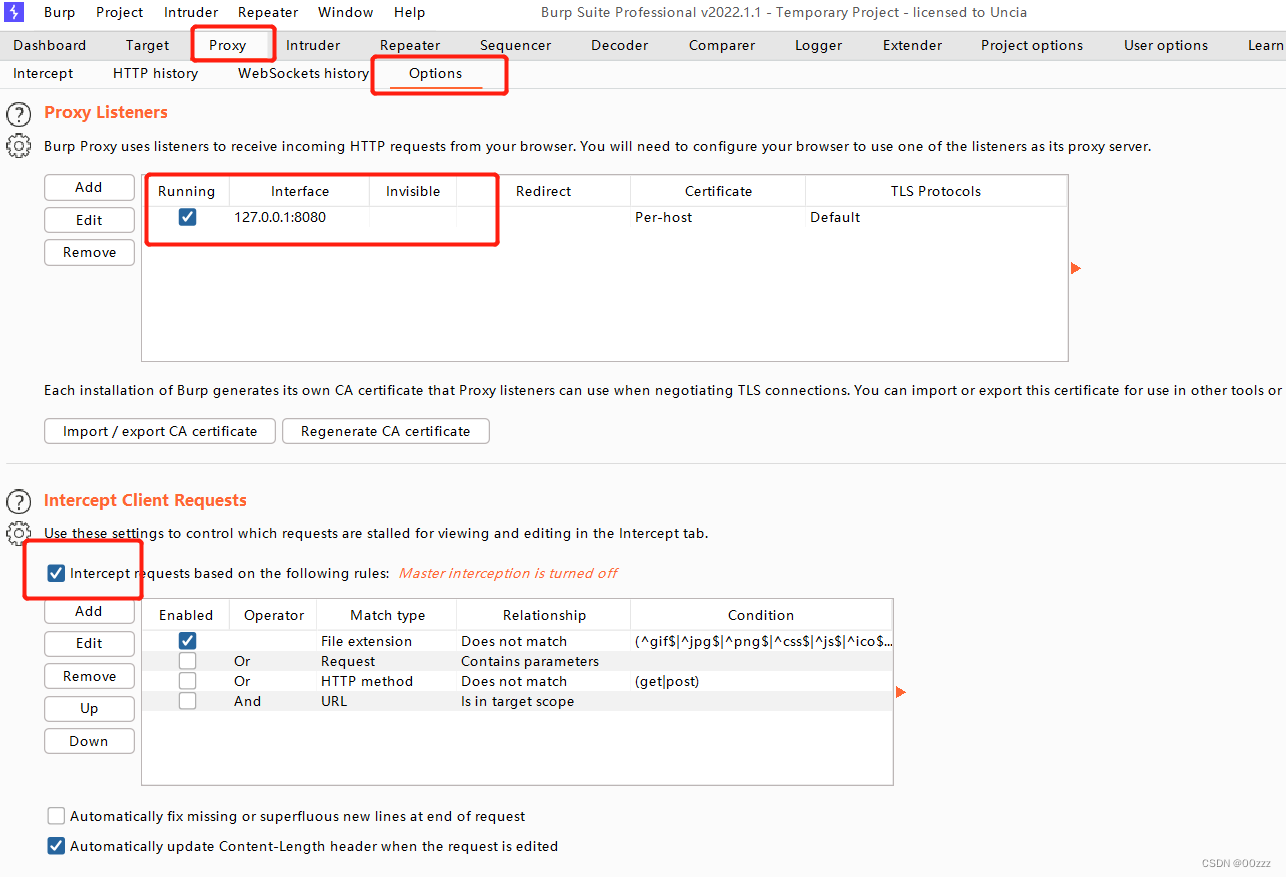Click Edit button for Proxy Listeners

89,220
